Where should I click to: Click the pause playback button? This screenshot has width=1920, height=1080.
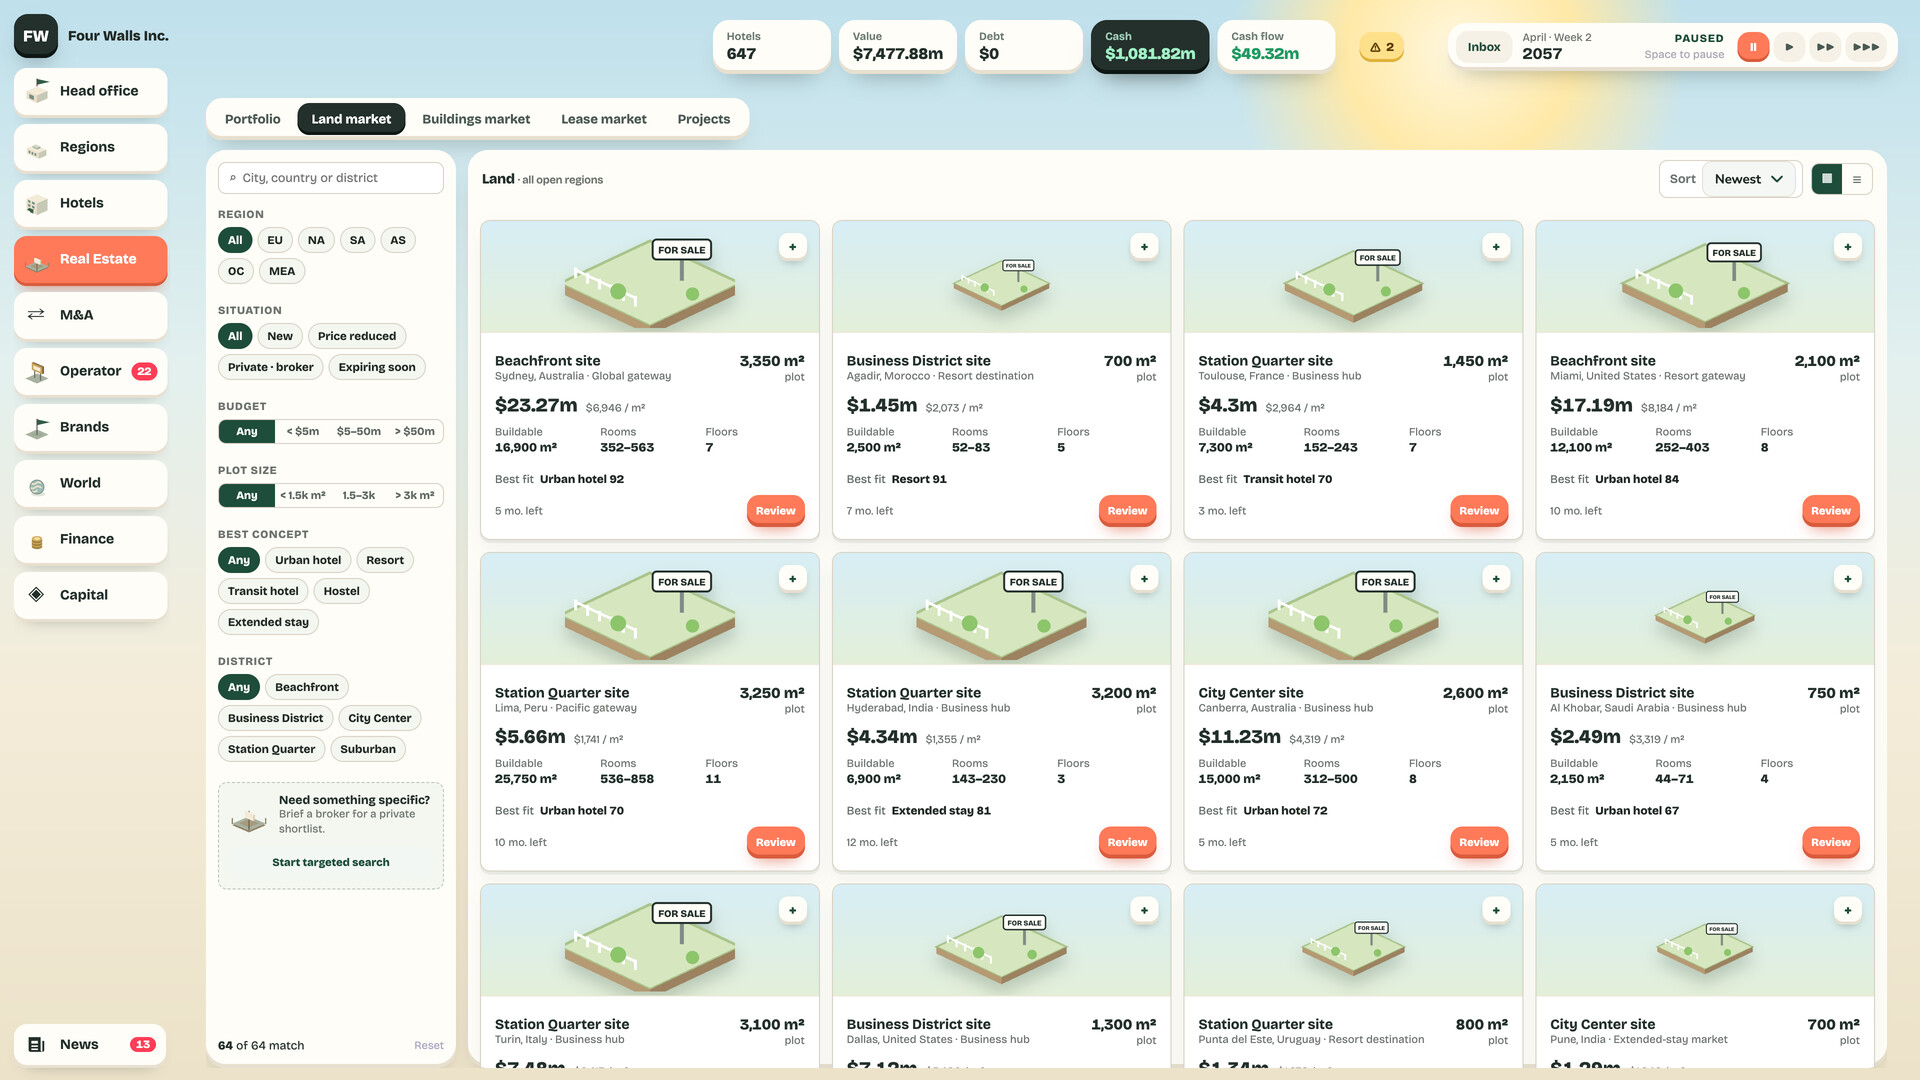click(x=1752, y=47)
